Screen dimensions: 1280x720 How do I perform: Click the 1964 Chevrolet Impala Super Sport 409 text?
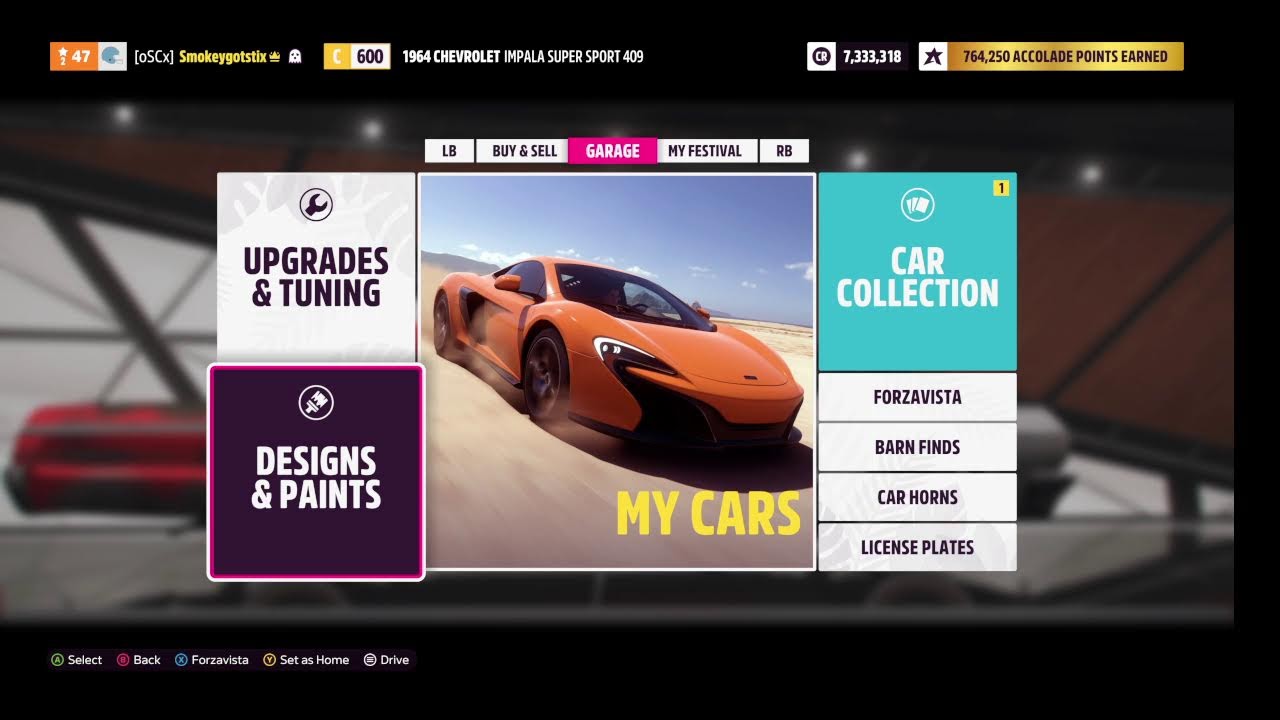(x=523, y=57)
